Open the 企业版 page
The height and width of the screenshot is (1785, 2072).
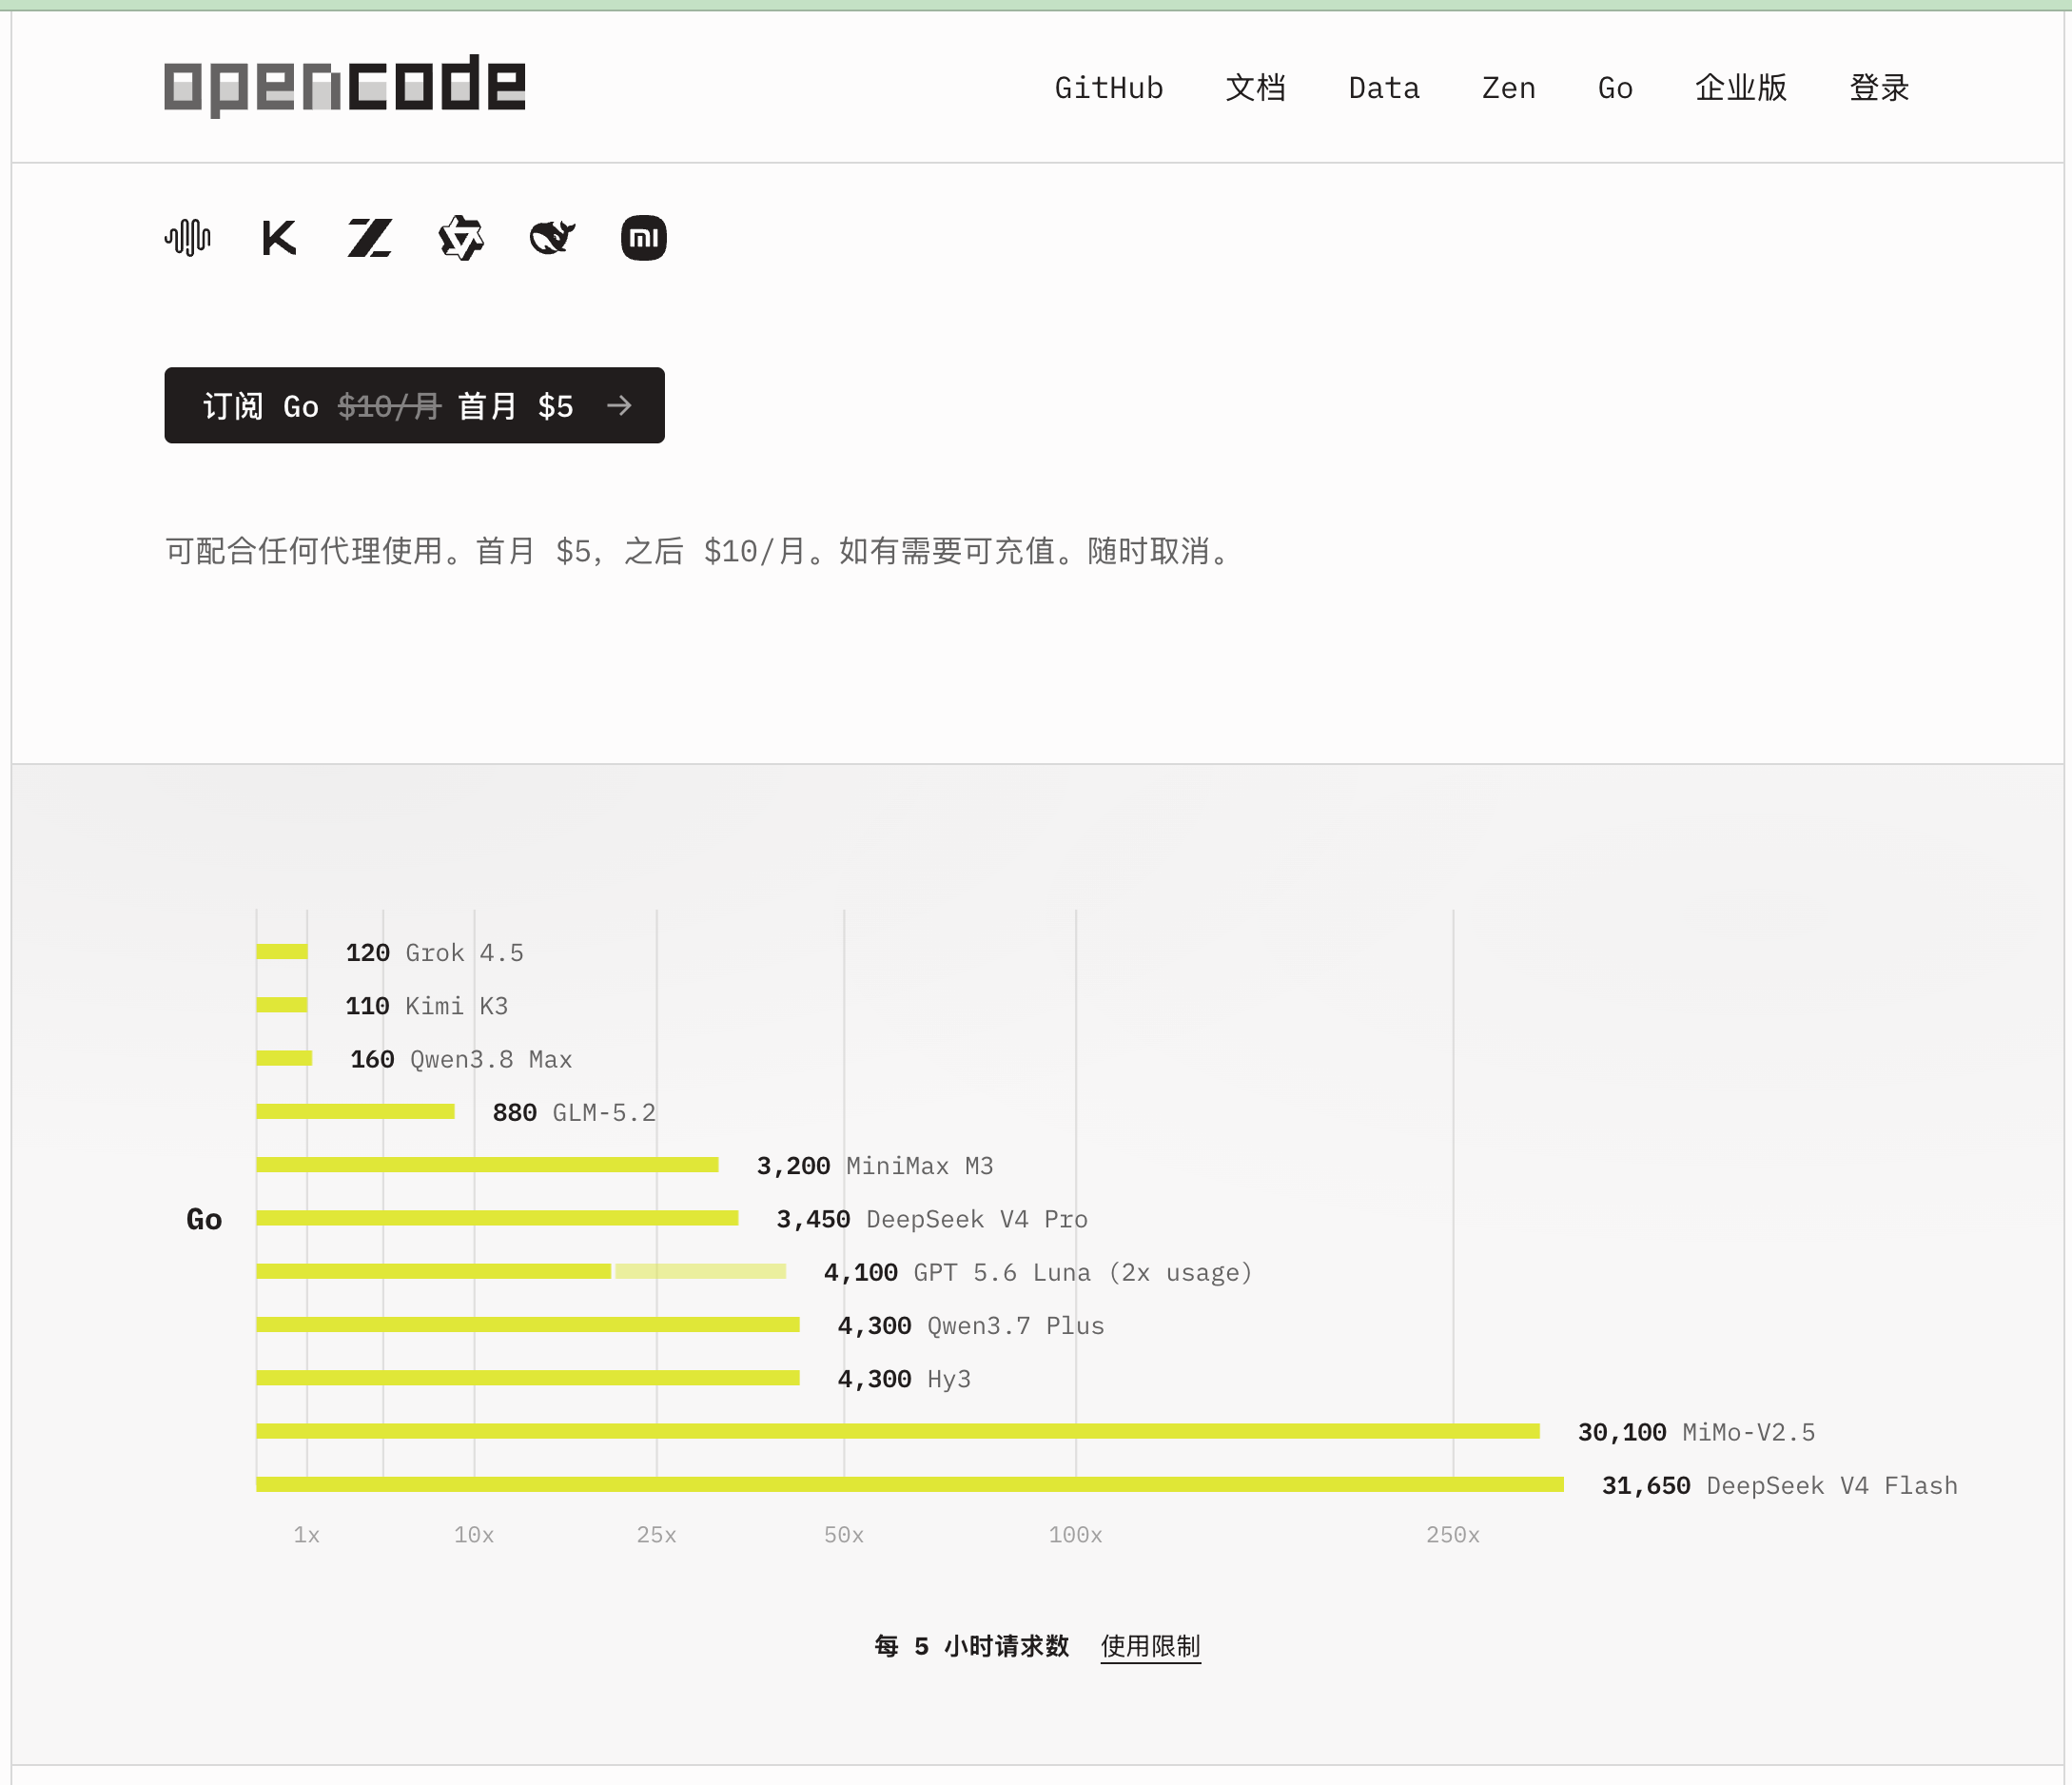coord(1741,88)
